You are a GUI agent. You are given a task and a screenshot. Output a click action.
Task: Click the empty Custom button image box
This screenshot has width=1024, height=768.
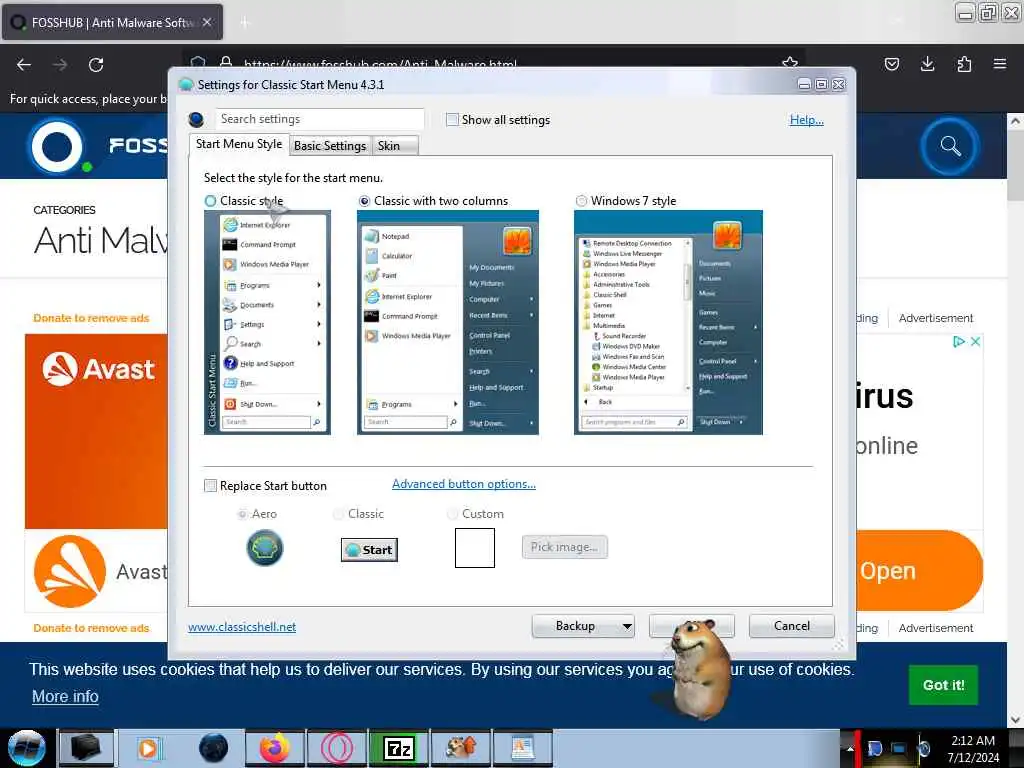[x=475, y=547]
